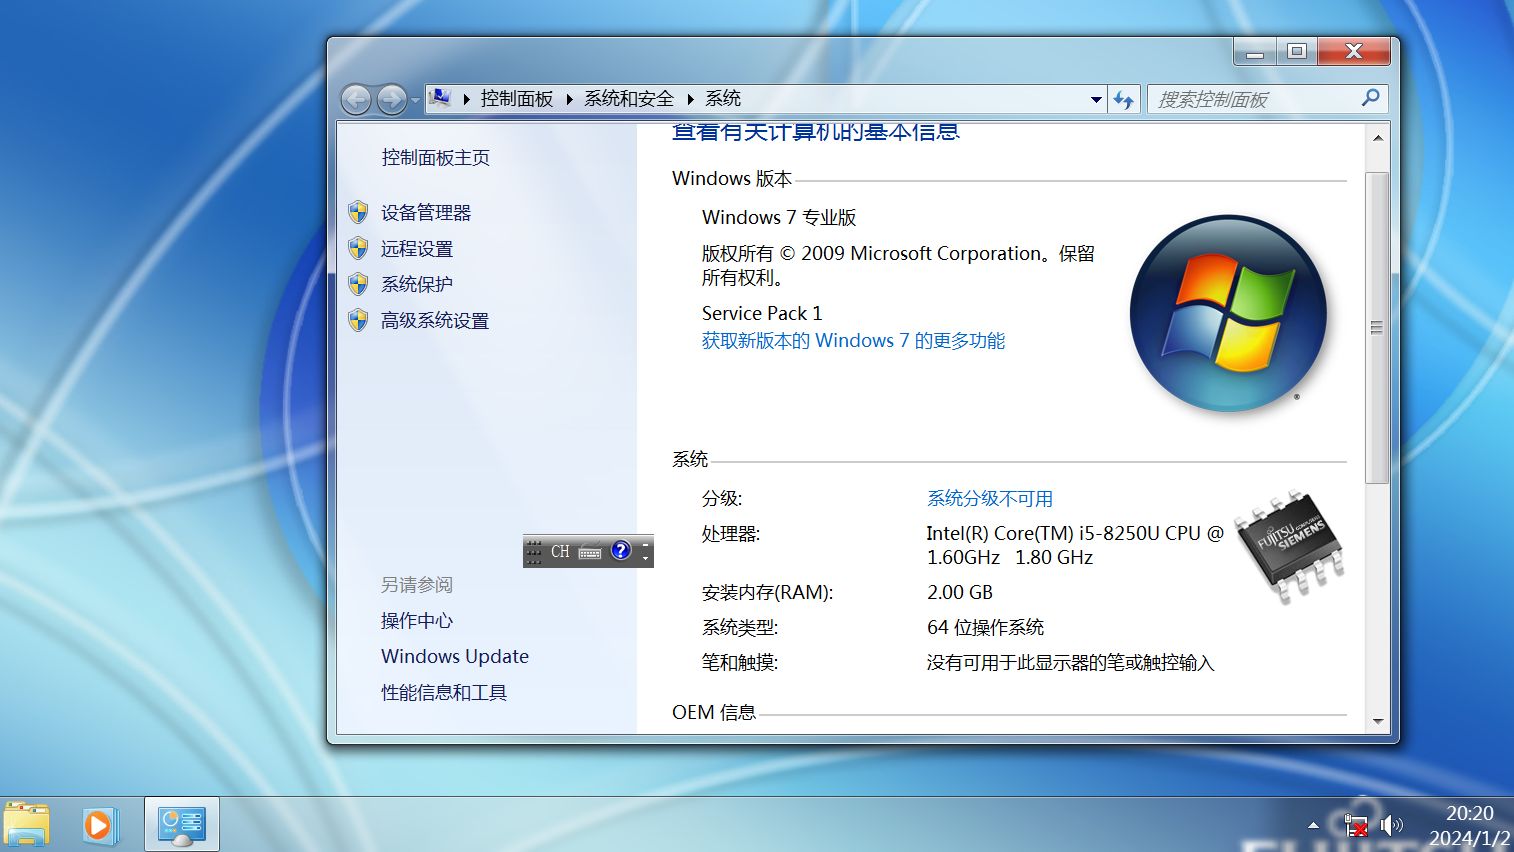
Task: Select 系统和安全 in the breadcrumb
Action: tap(629, 98)
